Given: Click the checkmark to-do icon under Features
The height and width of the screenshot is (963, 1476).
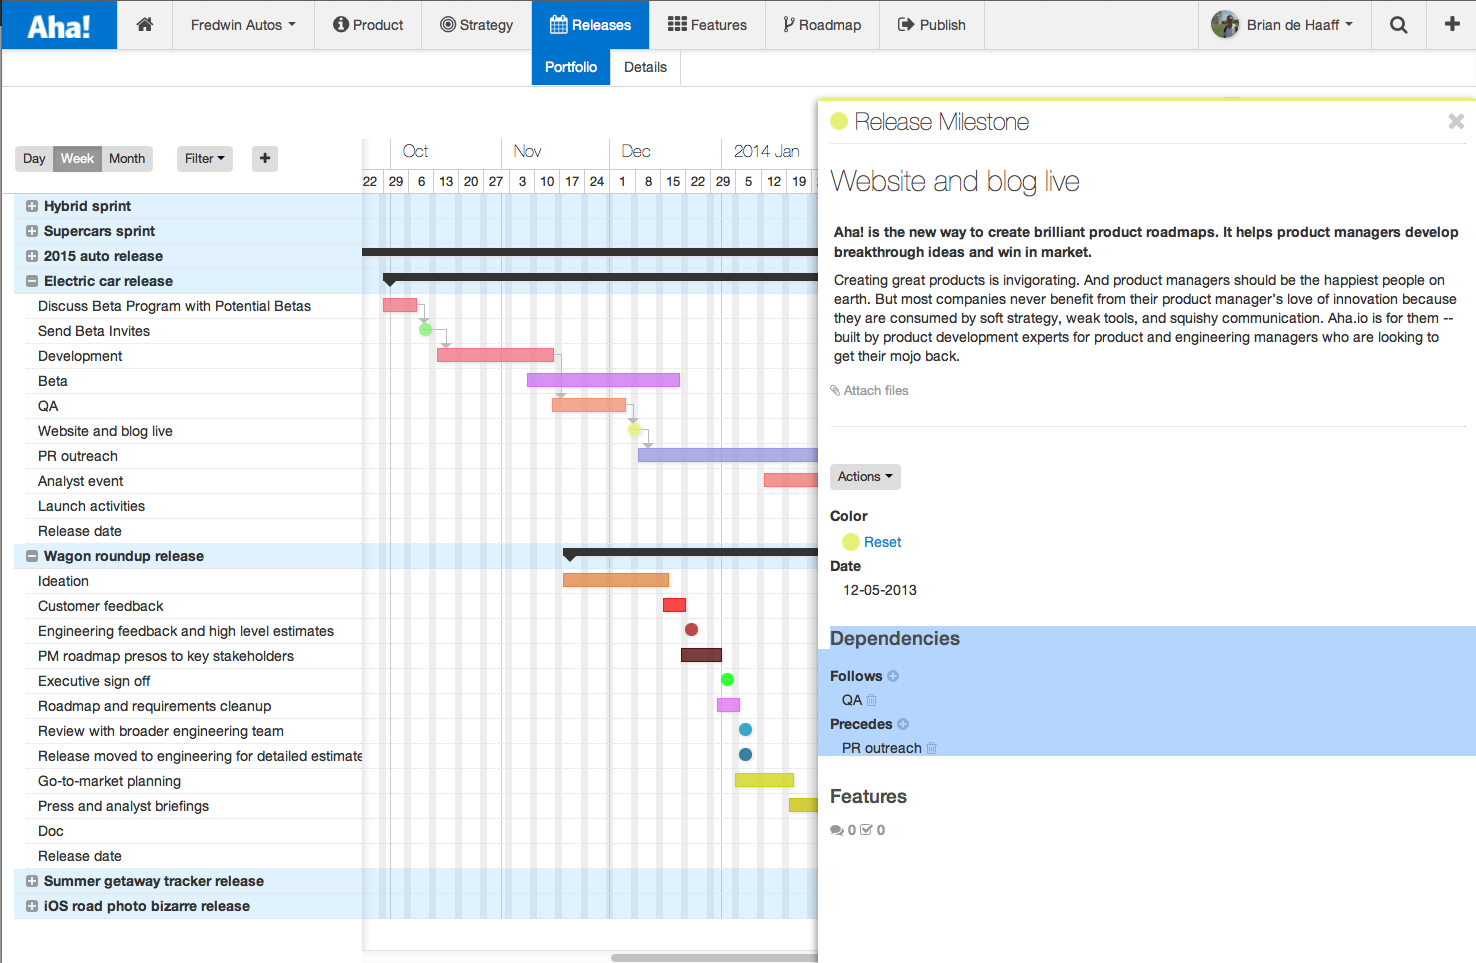Looking at the screenshot, I should coord(866,830).
